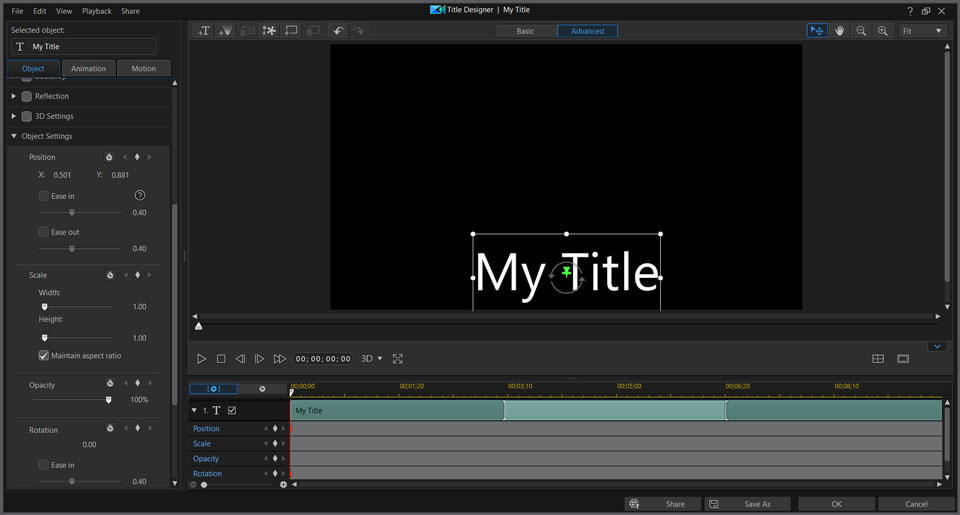
Task: Expand the 3D Settings section
Action: [x=14, y=116]
